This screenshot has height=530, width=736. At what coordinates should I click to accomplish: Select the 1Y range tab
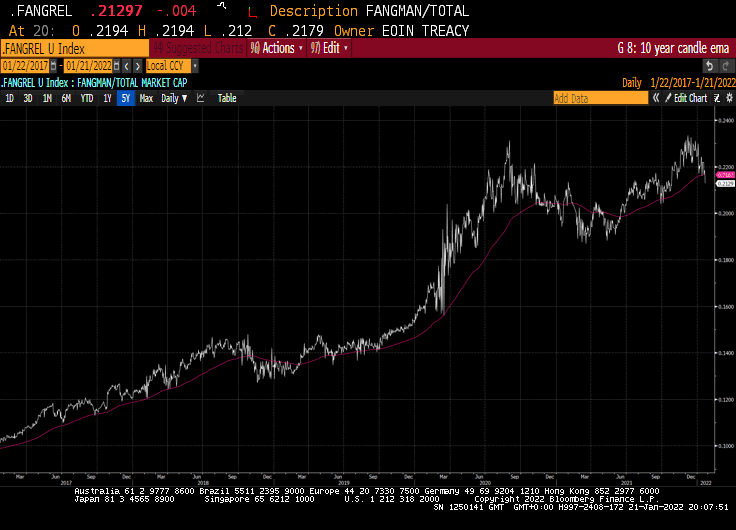coord(107,98)
